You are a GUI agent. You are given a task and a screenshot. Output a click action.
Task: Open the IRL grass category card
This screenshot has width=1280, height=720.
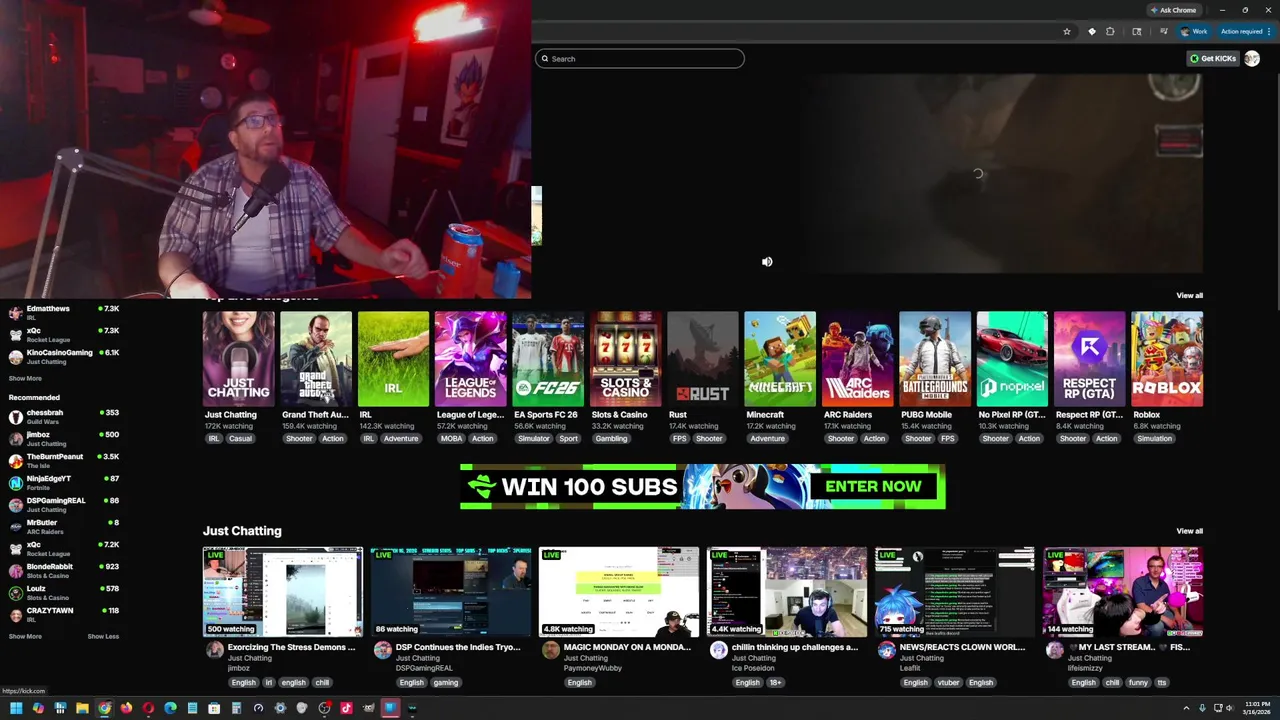click(x=393, y=359)
